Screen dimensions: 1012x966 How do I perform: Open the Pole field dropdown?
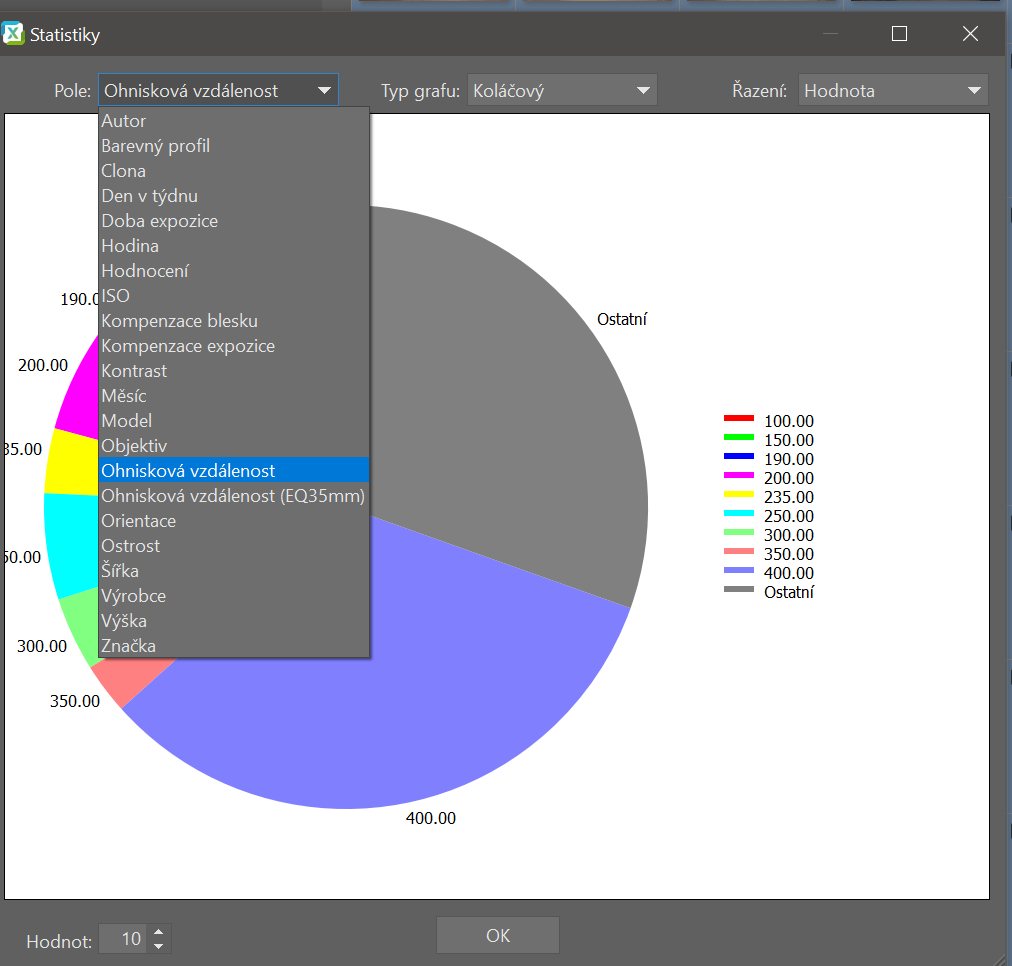(x=218, y=90)
